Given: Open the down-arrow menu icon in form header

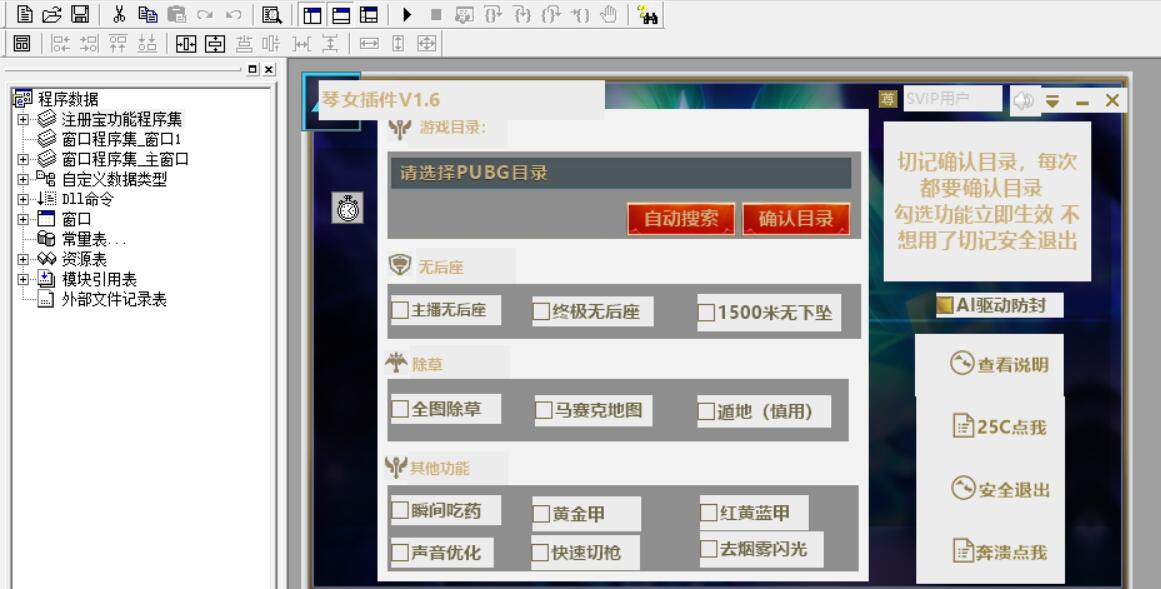Looking at the screenshot, I should (1052, 101).
